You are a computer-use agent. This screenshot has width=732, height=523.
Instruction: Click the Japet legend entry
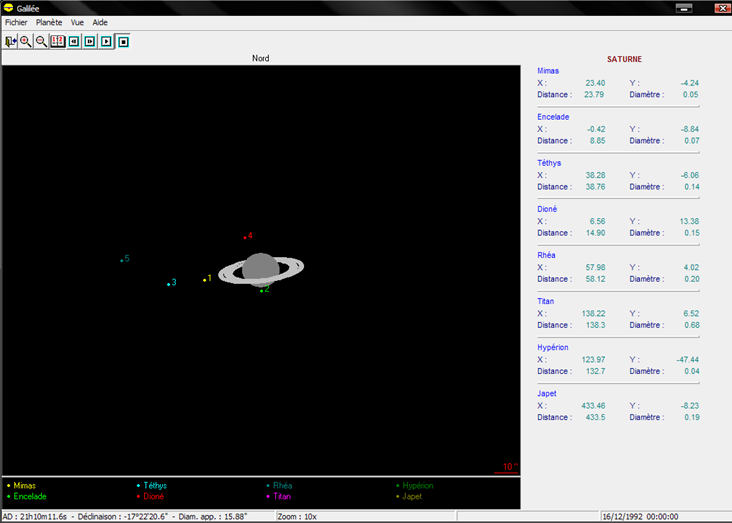(409, 496)
